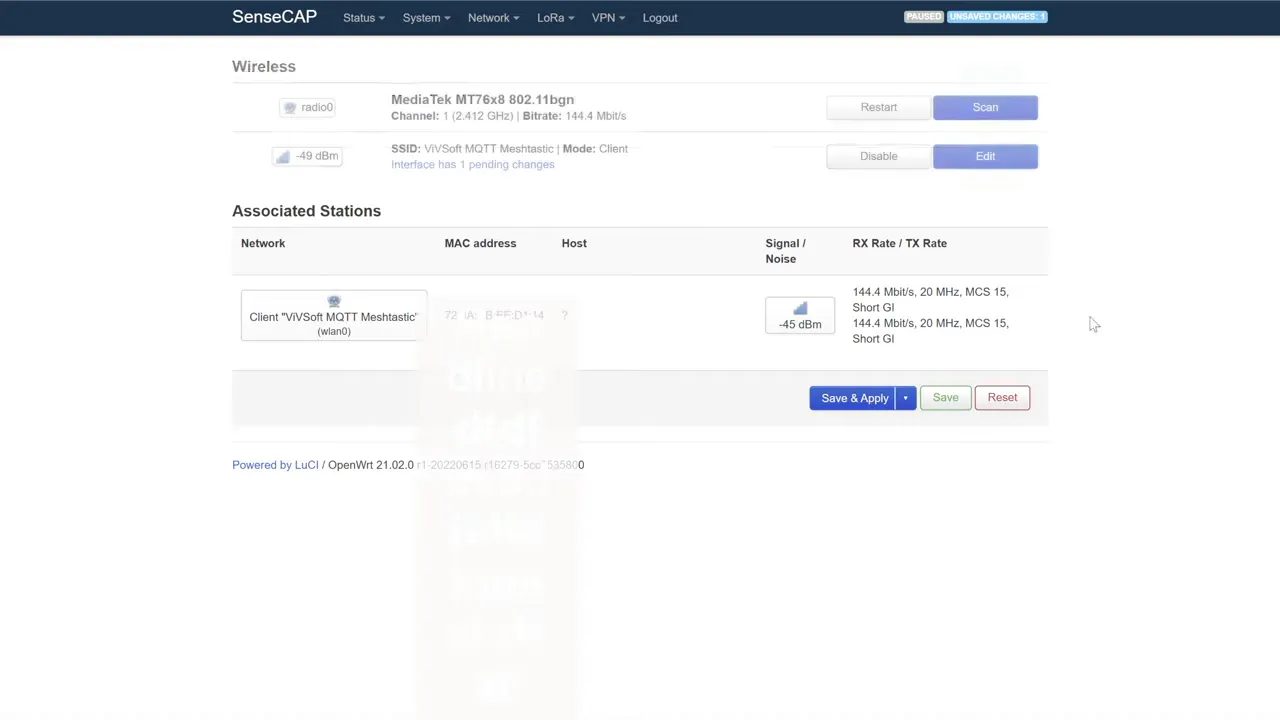This screenshot has width=1280, height=720.
Task: Click the PAUSED status badge
Action: click(923, 17)
